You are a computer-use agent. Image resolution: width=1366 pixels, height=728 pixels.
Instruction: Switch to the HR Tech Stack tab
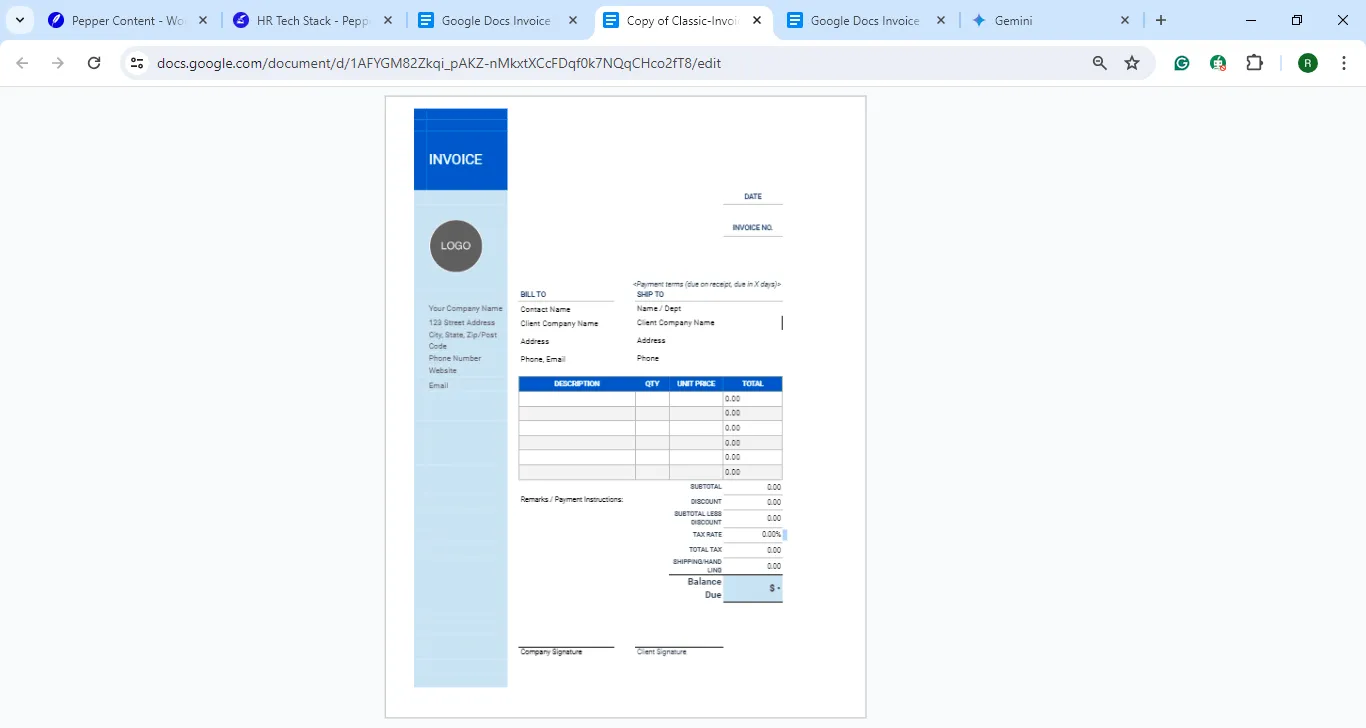(x=313, y=20)
